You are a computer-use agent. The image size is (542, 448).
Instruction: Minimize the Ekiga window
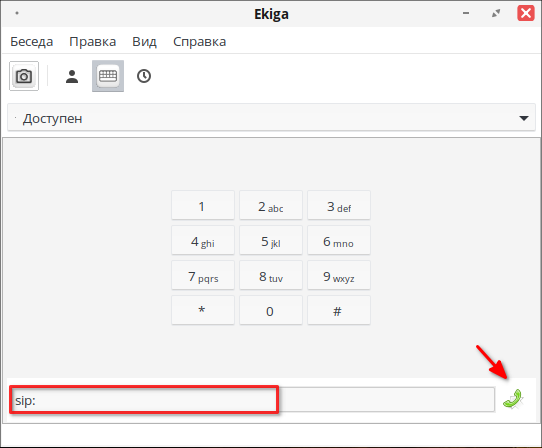tap(466, 13)
